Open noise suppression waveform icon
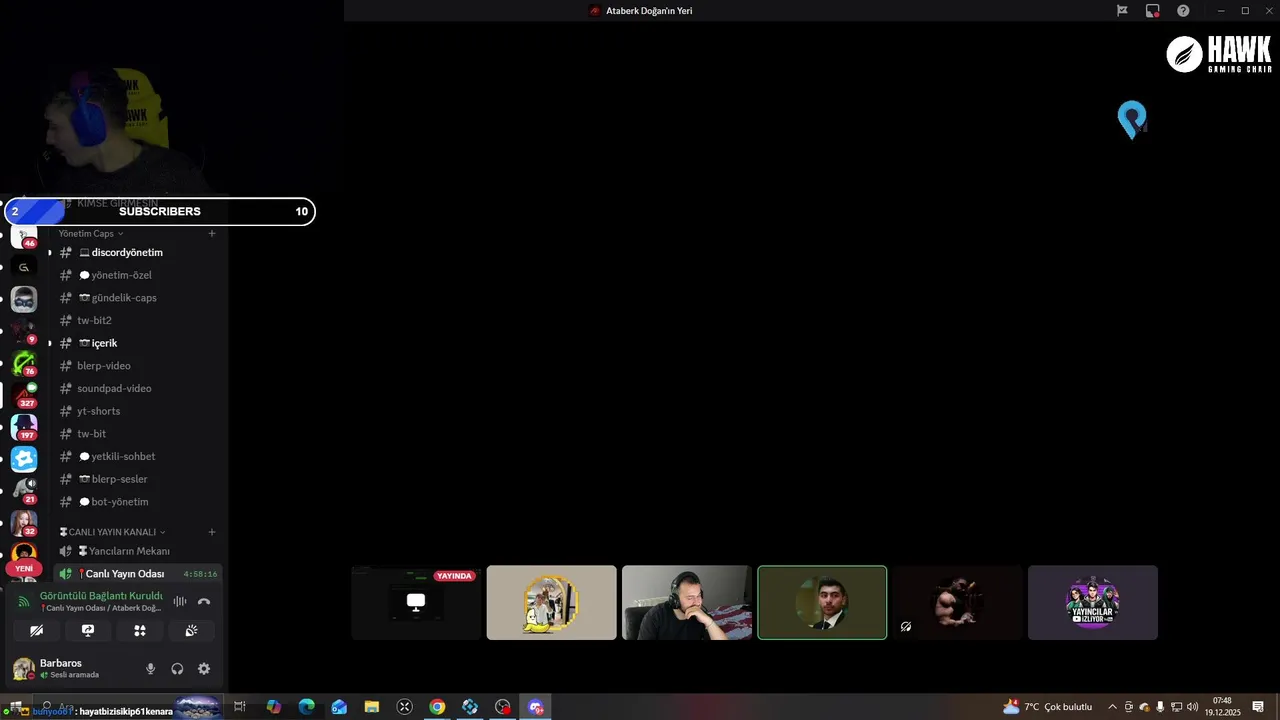The height and width of the screenshot is (720, 1280). pos(180,601)
